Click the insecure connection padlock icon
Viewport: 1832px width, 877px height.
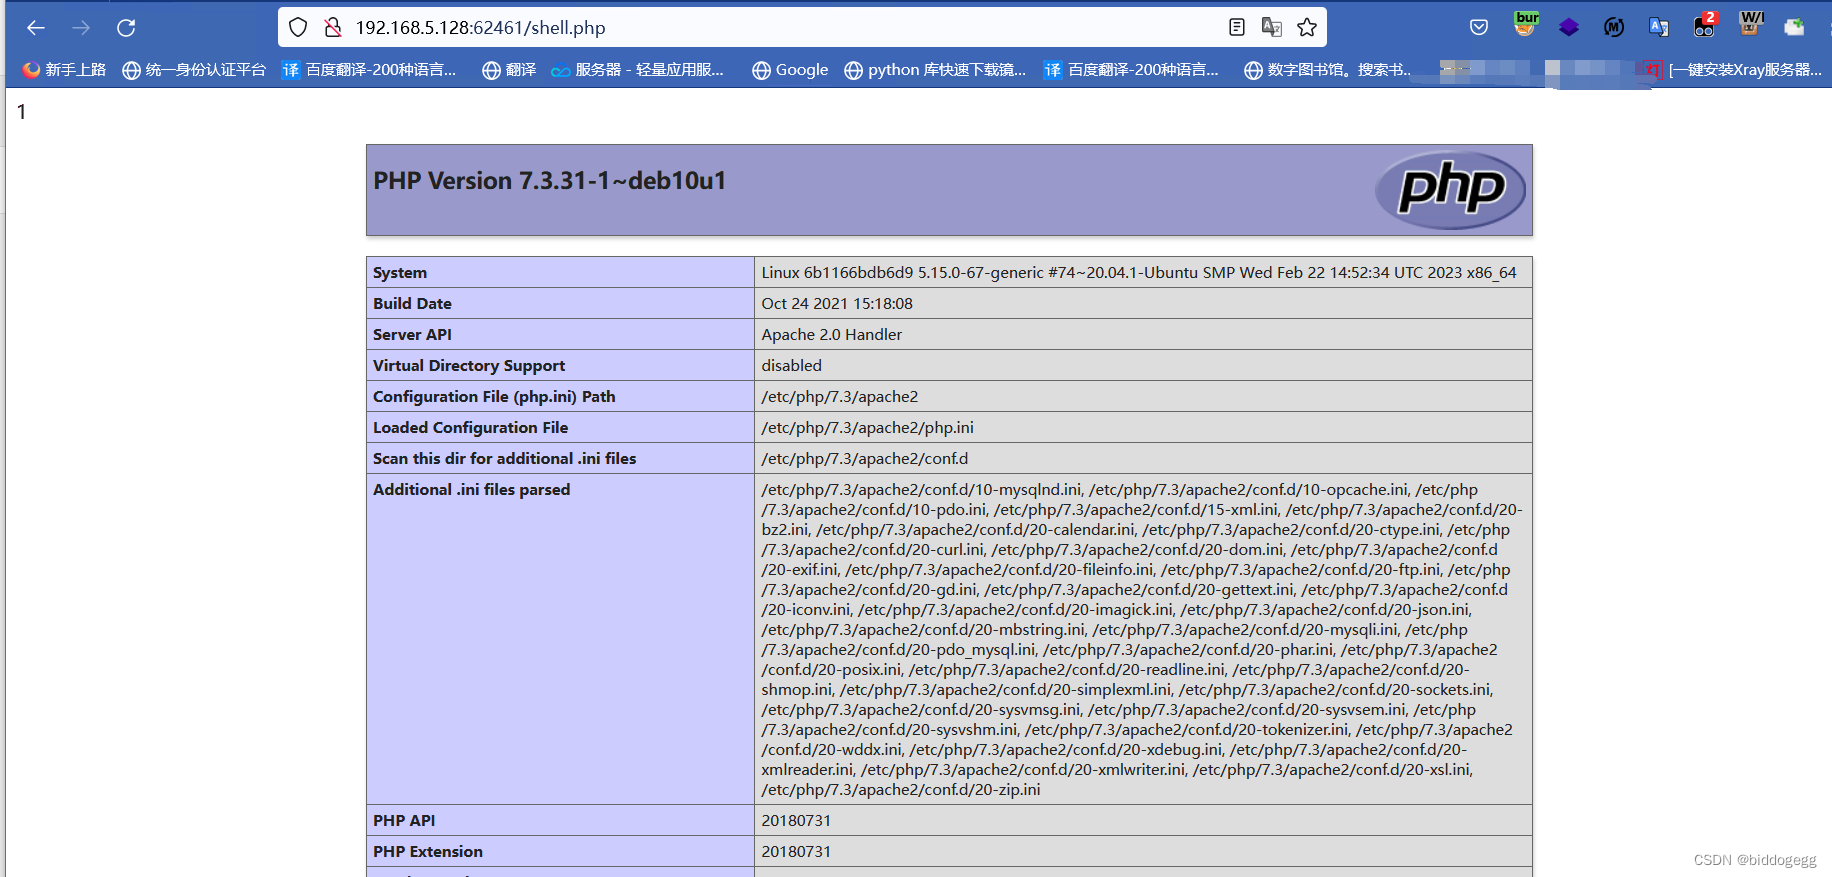click(333, 28)
